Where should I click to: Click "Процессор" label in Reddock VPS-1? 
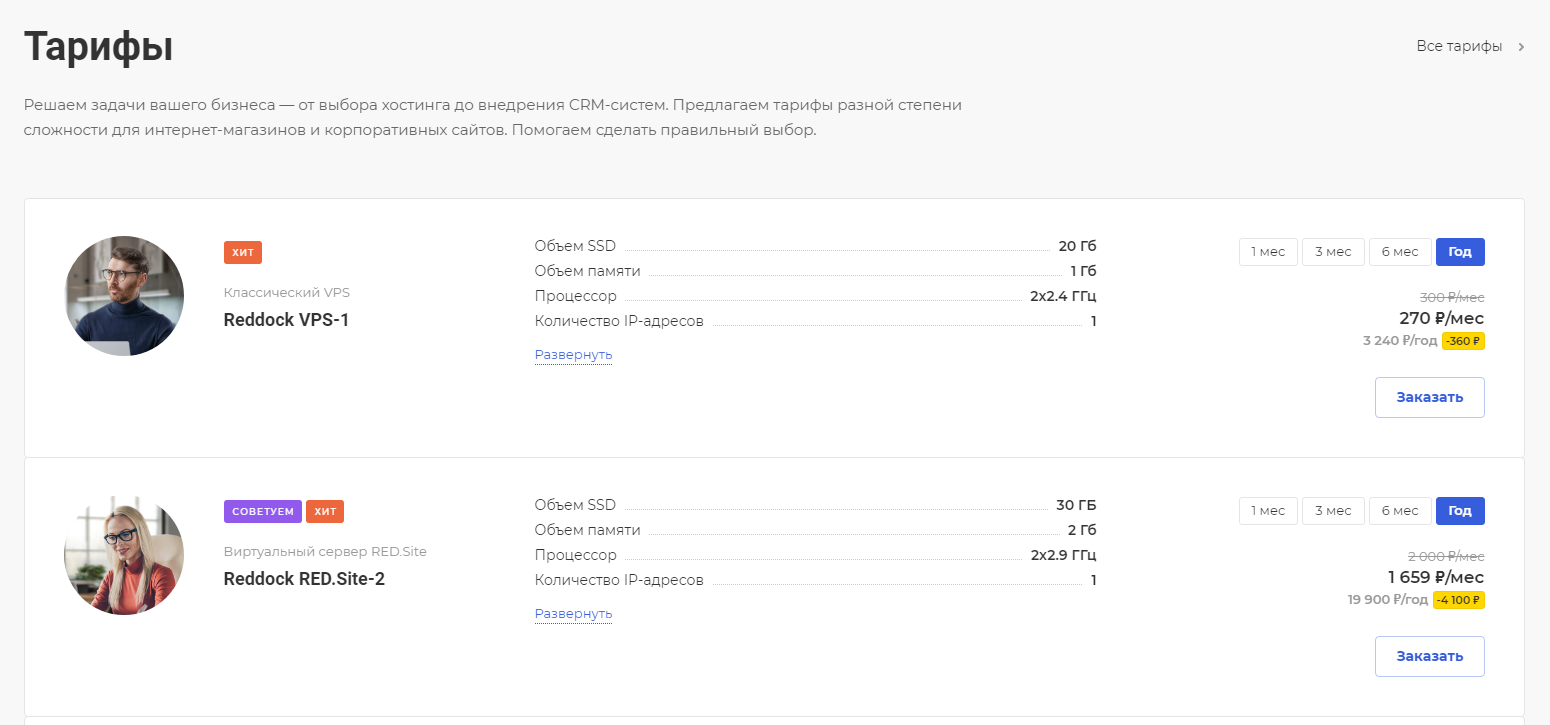(576, 296)
